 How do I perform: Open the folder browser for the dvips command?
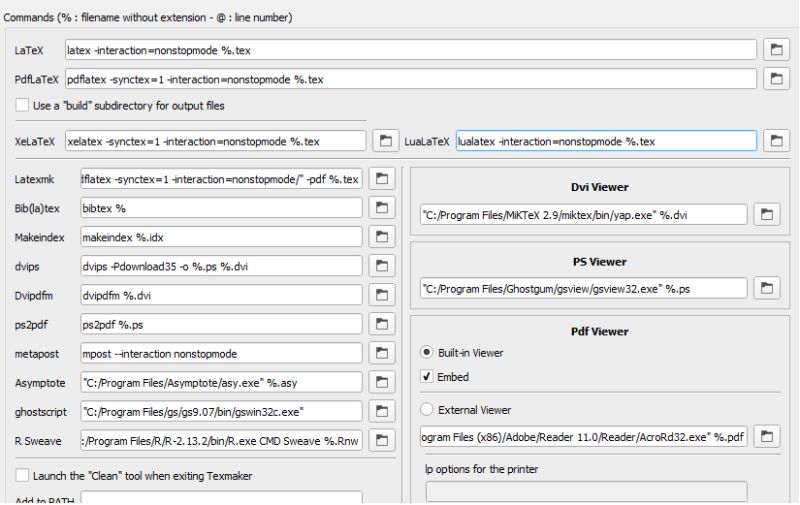382,266
